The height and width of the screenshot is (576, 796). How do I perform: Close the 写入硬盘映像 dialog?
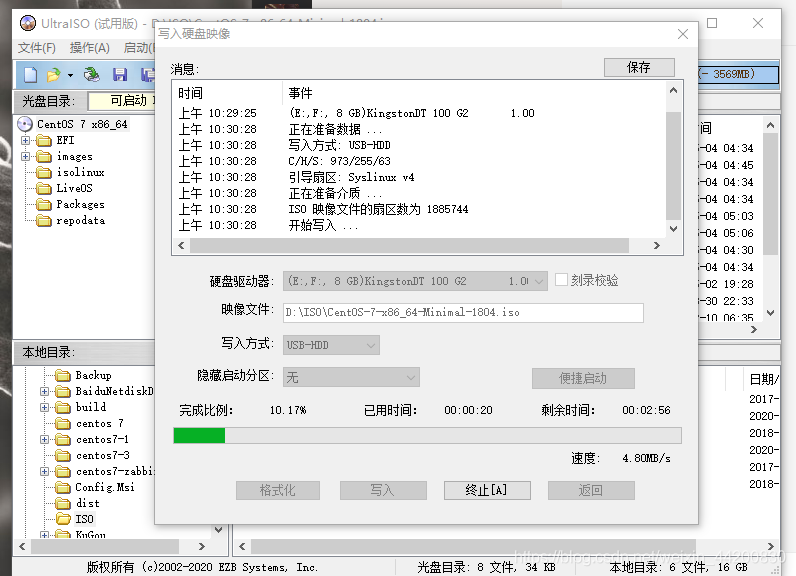coord(683,34)
